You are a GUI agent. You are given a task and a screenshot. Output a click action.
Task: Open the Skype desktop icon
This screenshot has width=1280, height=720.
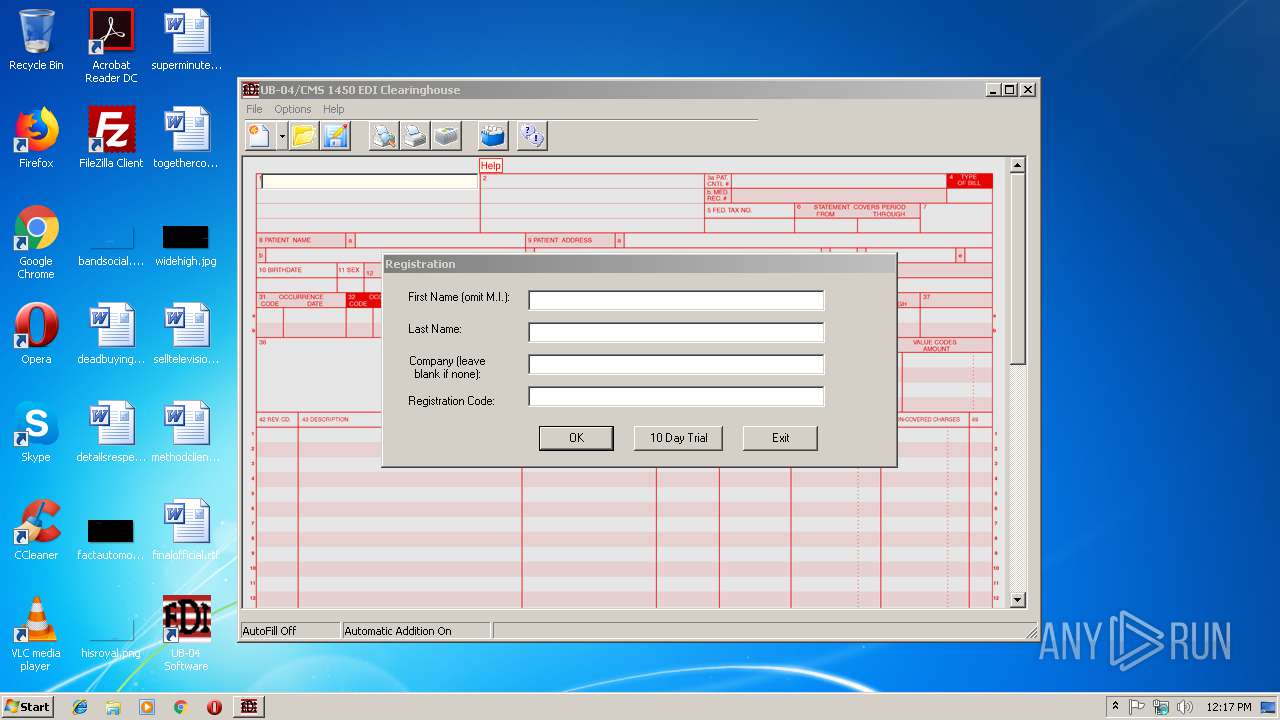36,433
